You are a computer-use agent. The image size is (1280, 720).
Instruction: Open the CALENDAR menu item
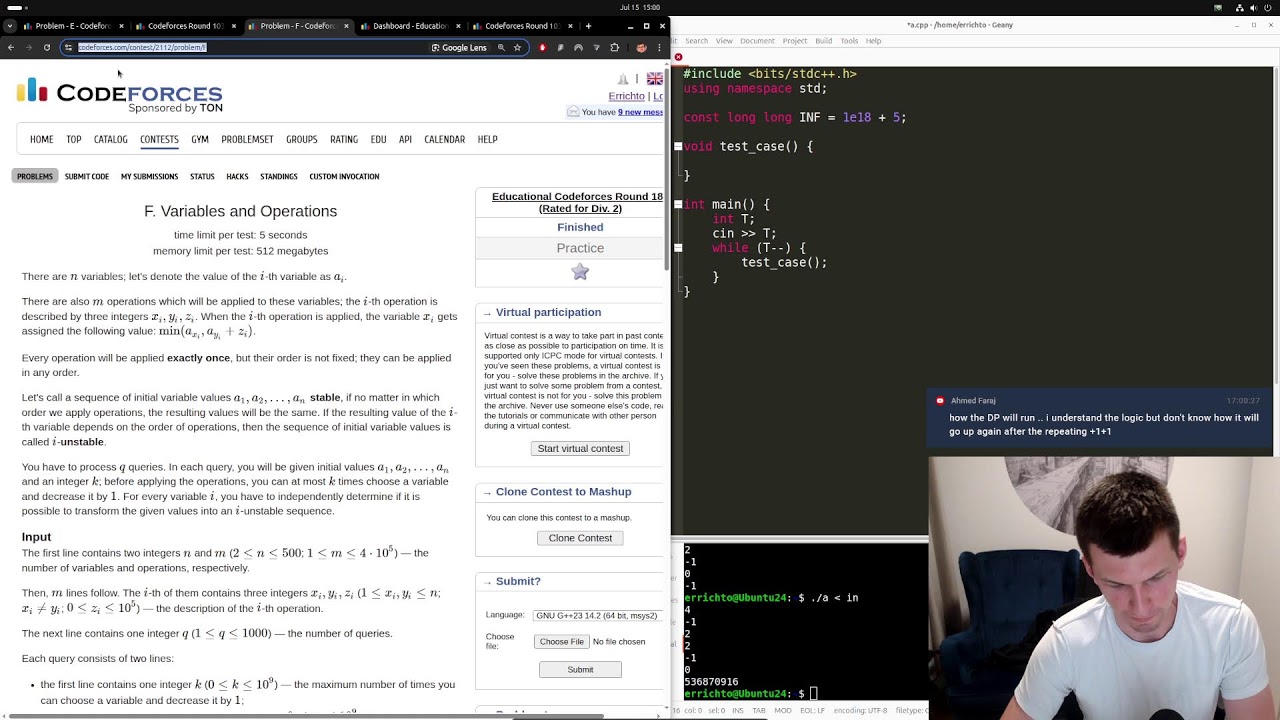[444, 139]
